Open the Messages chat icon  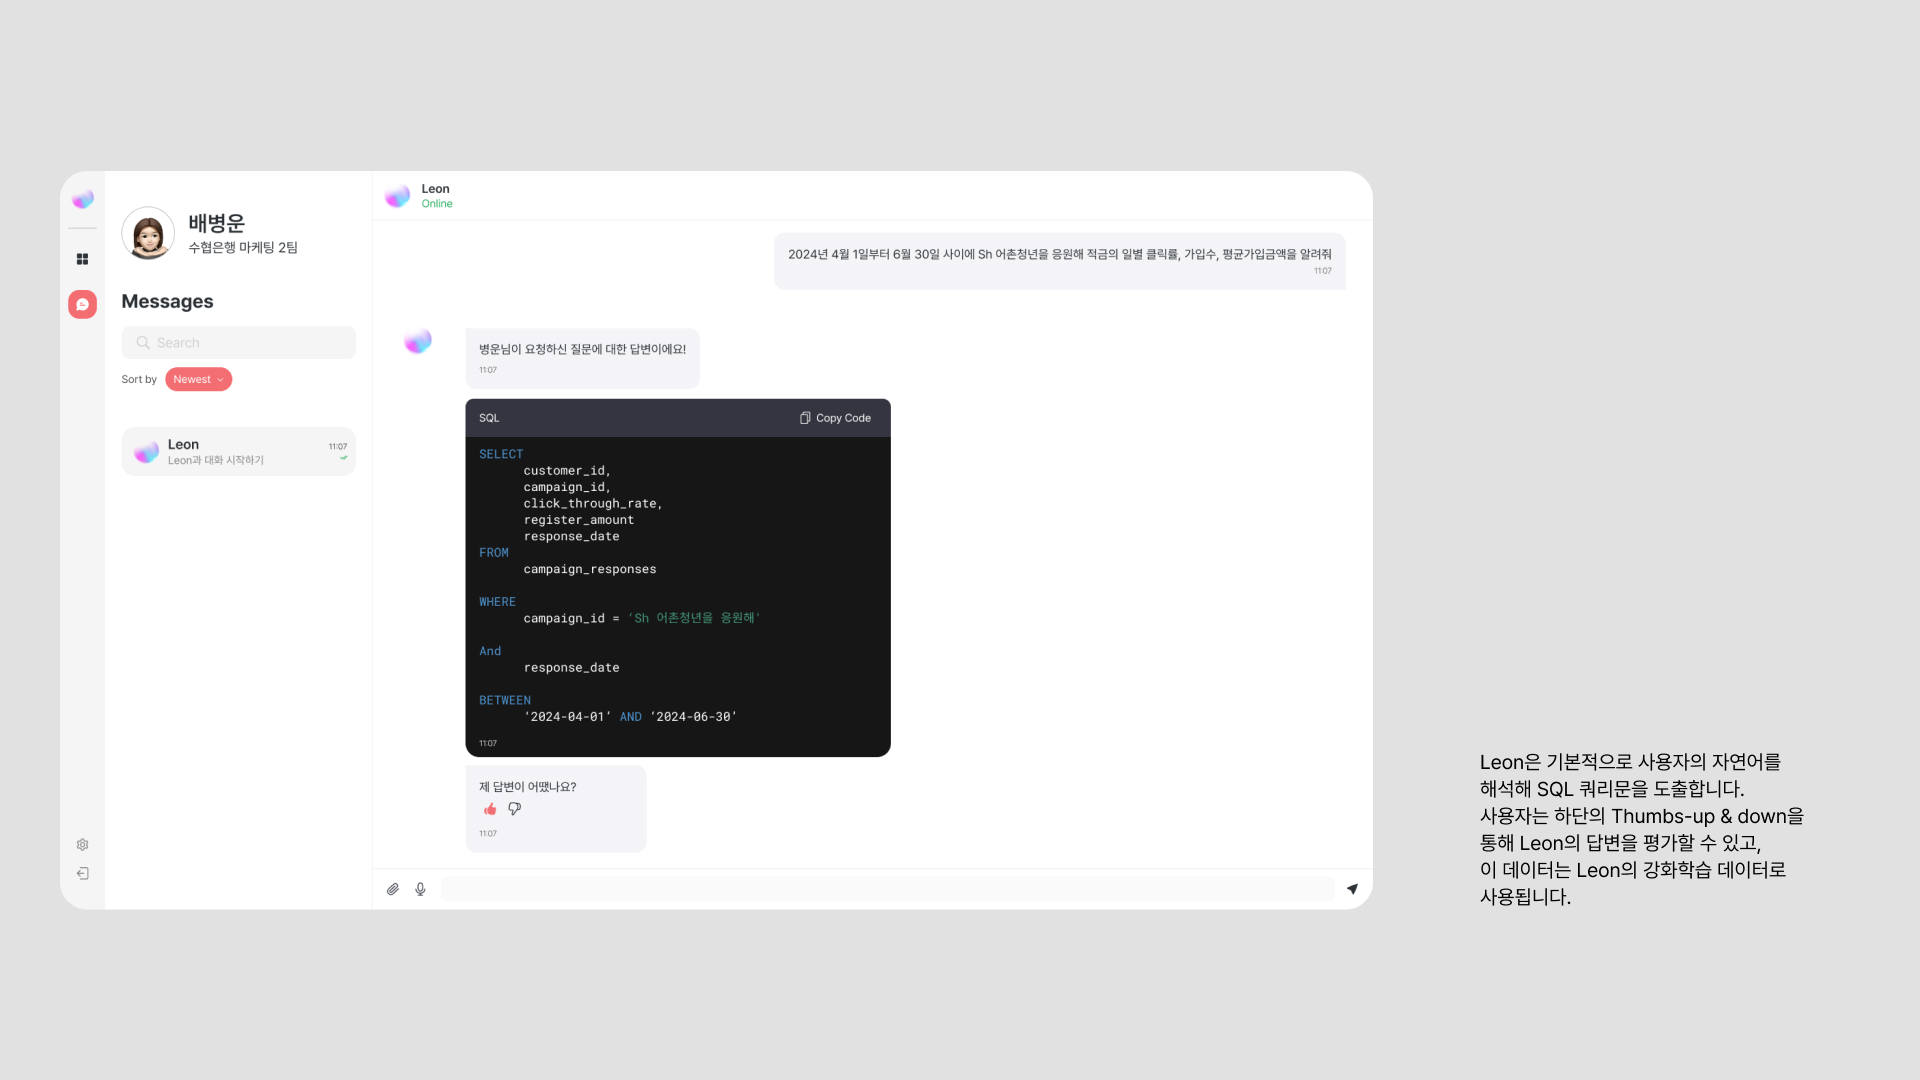pos(83,304)
